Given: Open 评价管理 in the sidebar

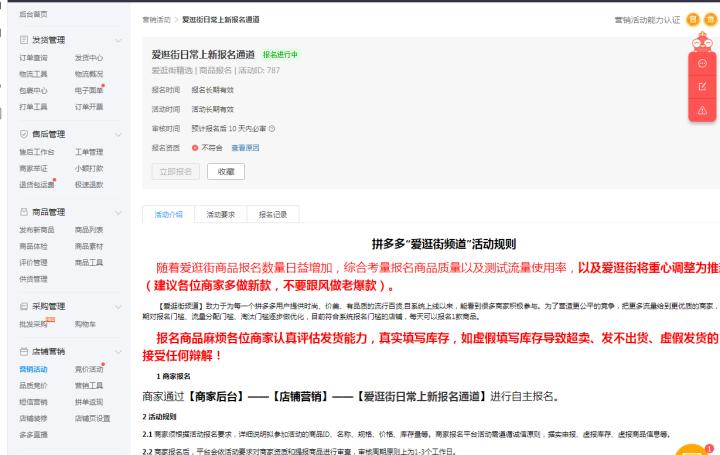Looking at the screenshot, I should pyautogui.click(x=33, y=263).
